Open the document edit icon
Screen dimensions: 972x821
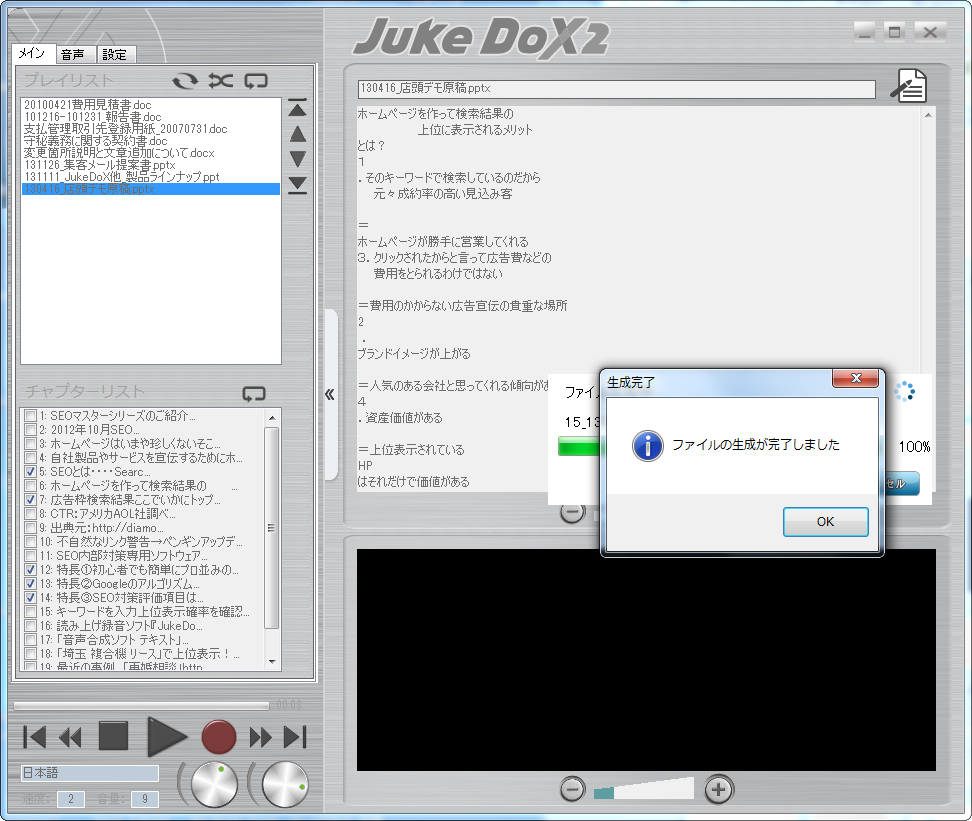click(x=909, y=86)
